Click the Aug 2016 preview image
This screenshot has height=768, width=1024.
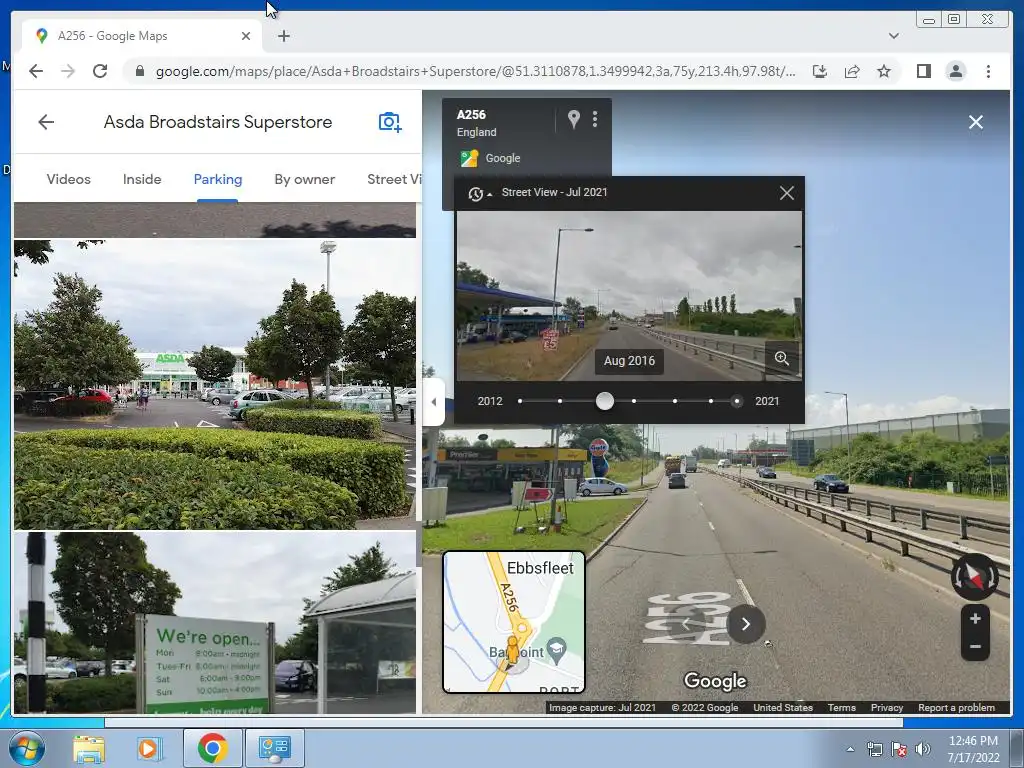(628, 296)
